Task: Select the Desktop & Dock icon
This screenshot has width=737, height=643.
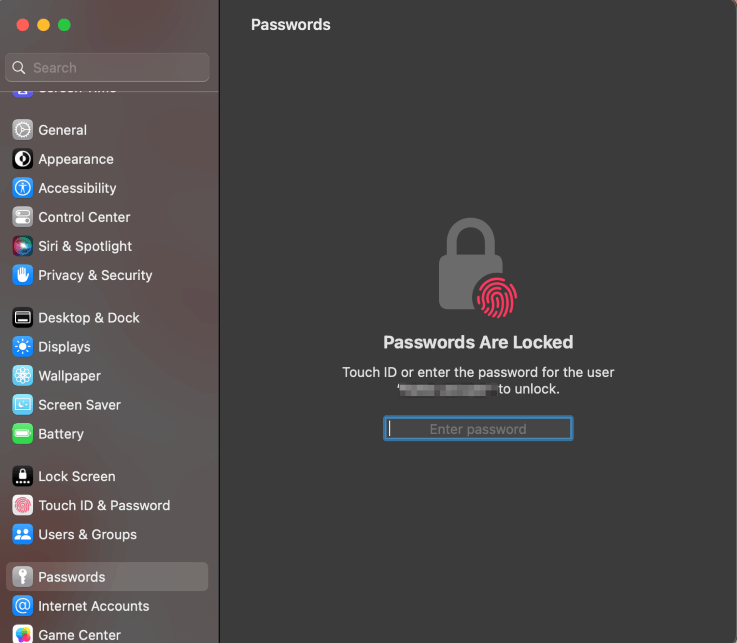Action: (22, 318)
